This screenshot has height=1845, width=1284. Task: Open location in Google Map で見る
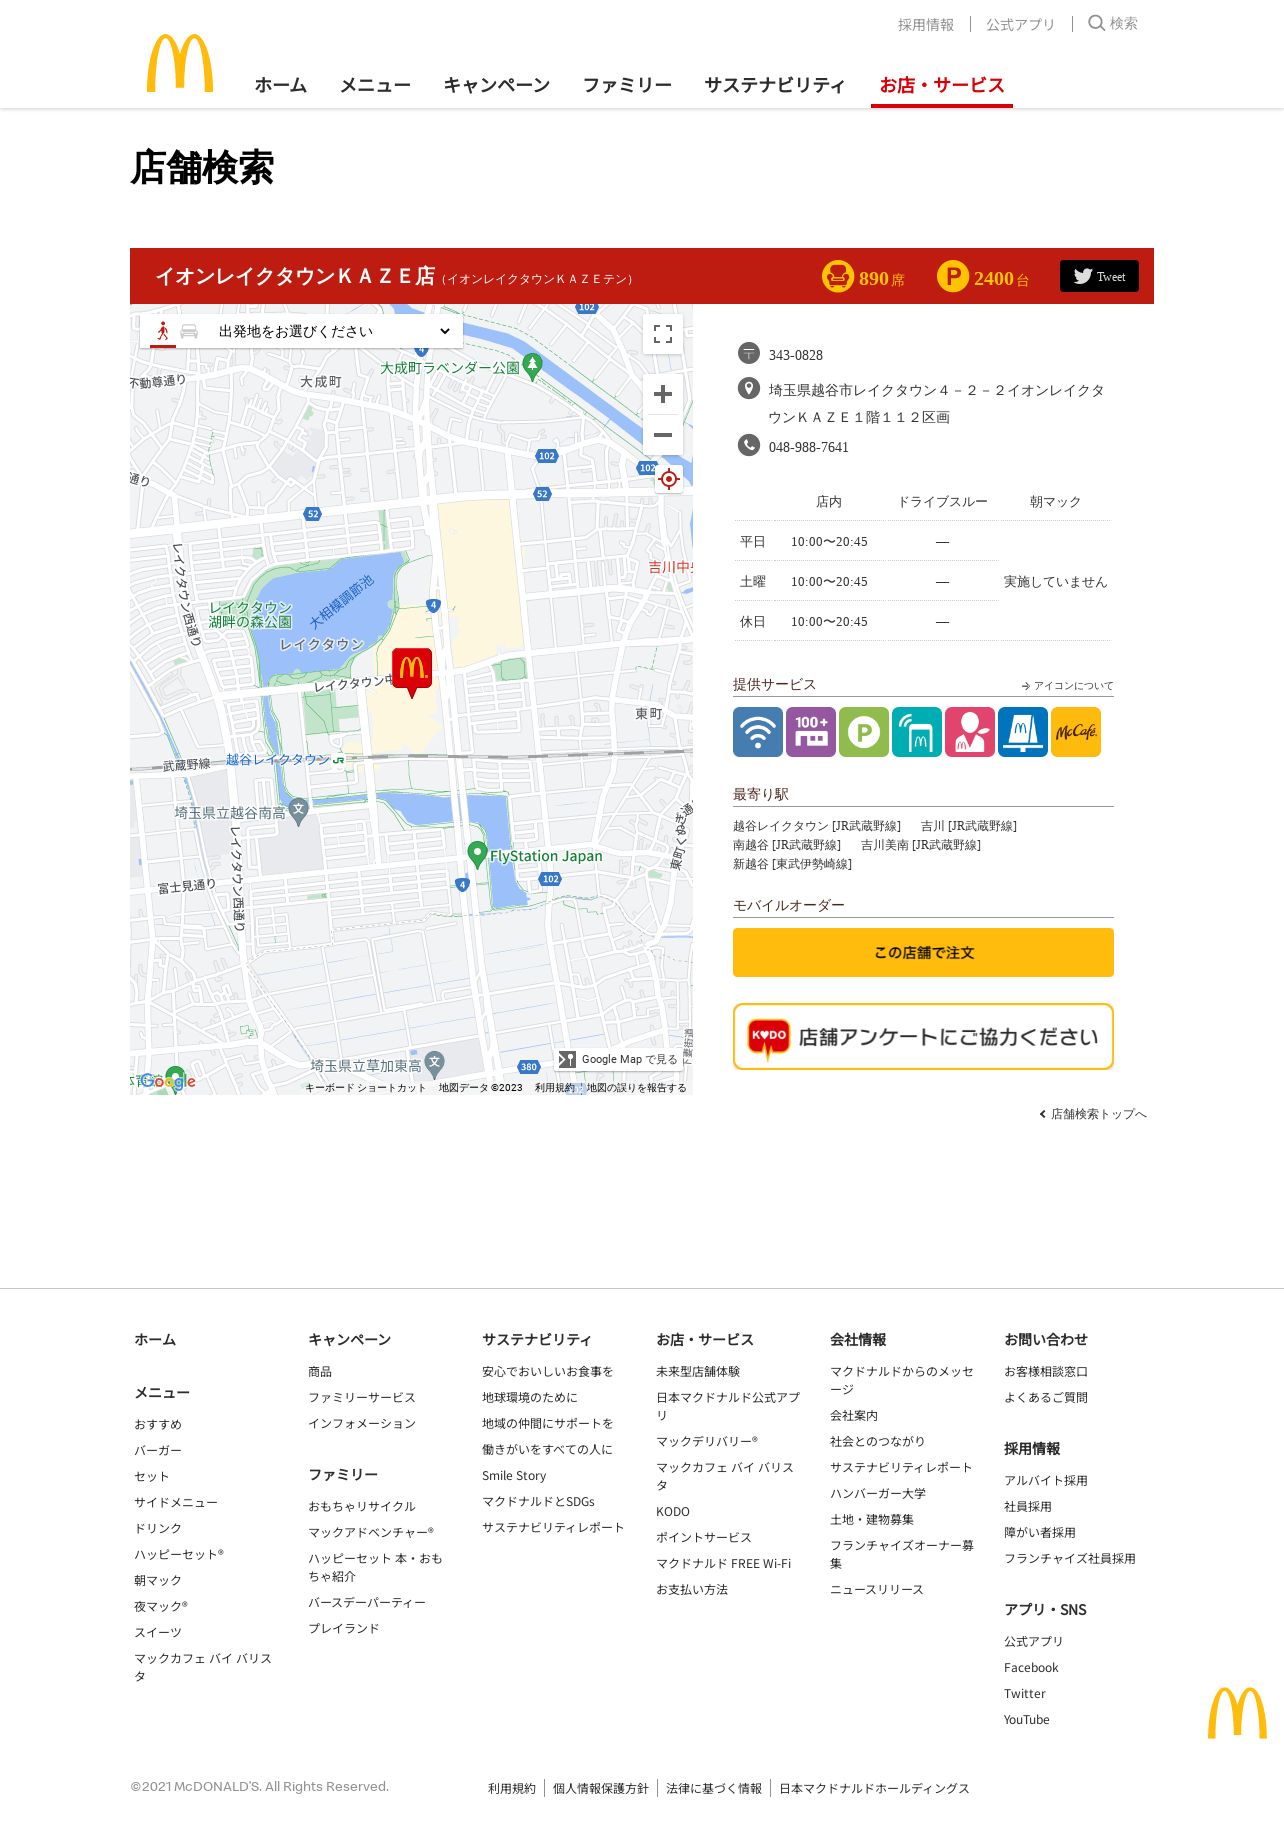[x=619, y=1059]
